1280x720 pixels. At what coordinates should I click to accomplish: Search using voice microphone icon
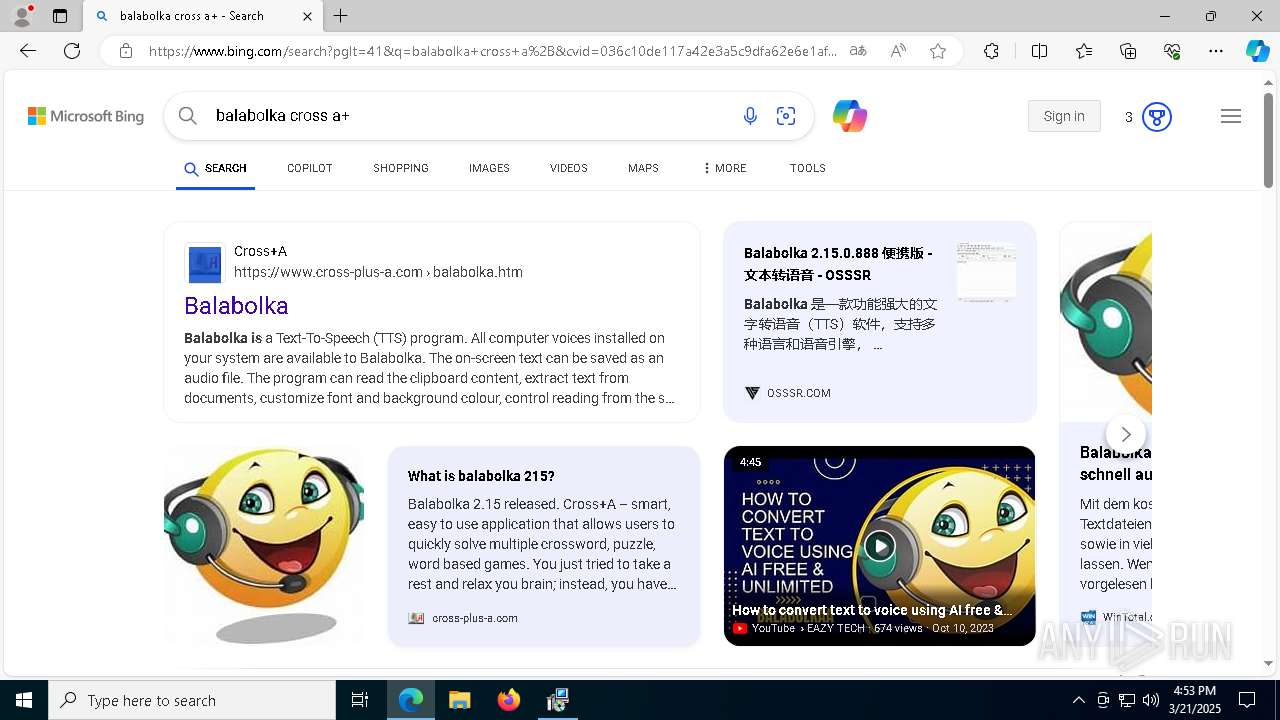[x=750, y=116]
